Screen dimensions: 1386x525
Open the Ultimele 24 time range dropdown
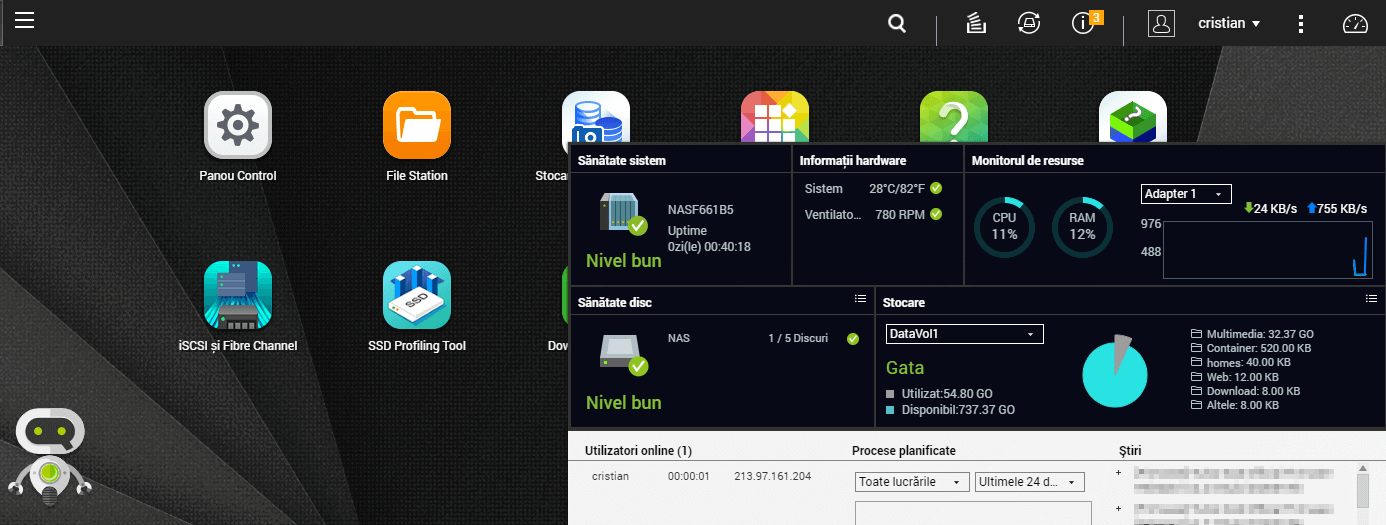[x=1030, y=482]
